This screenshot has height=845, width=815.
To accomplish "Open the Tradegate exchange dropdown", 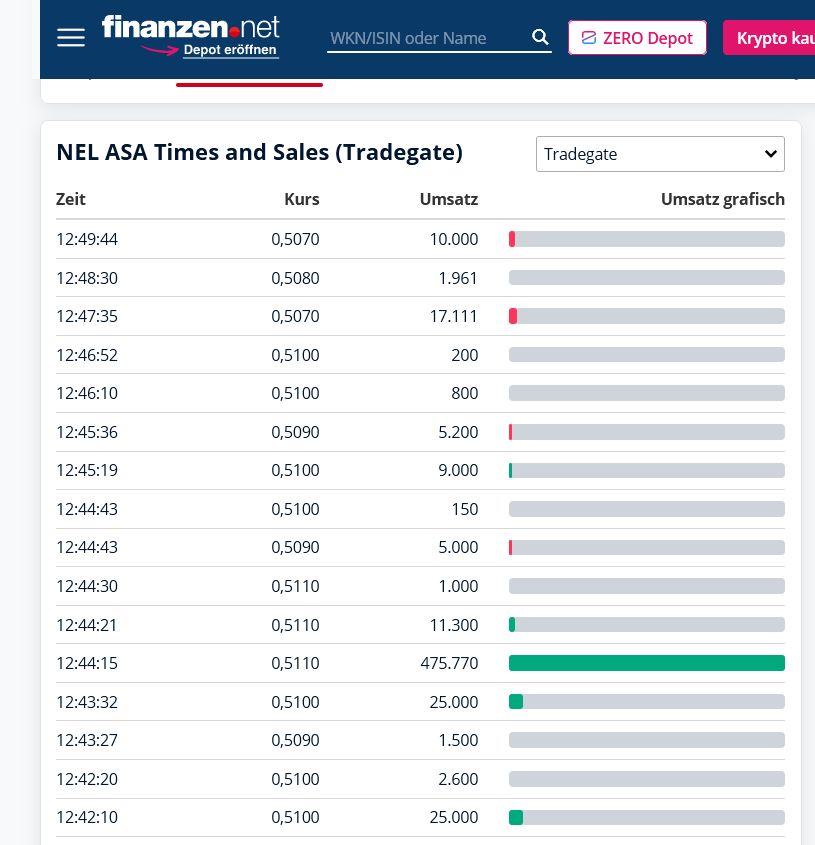I will coord(660,154).
